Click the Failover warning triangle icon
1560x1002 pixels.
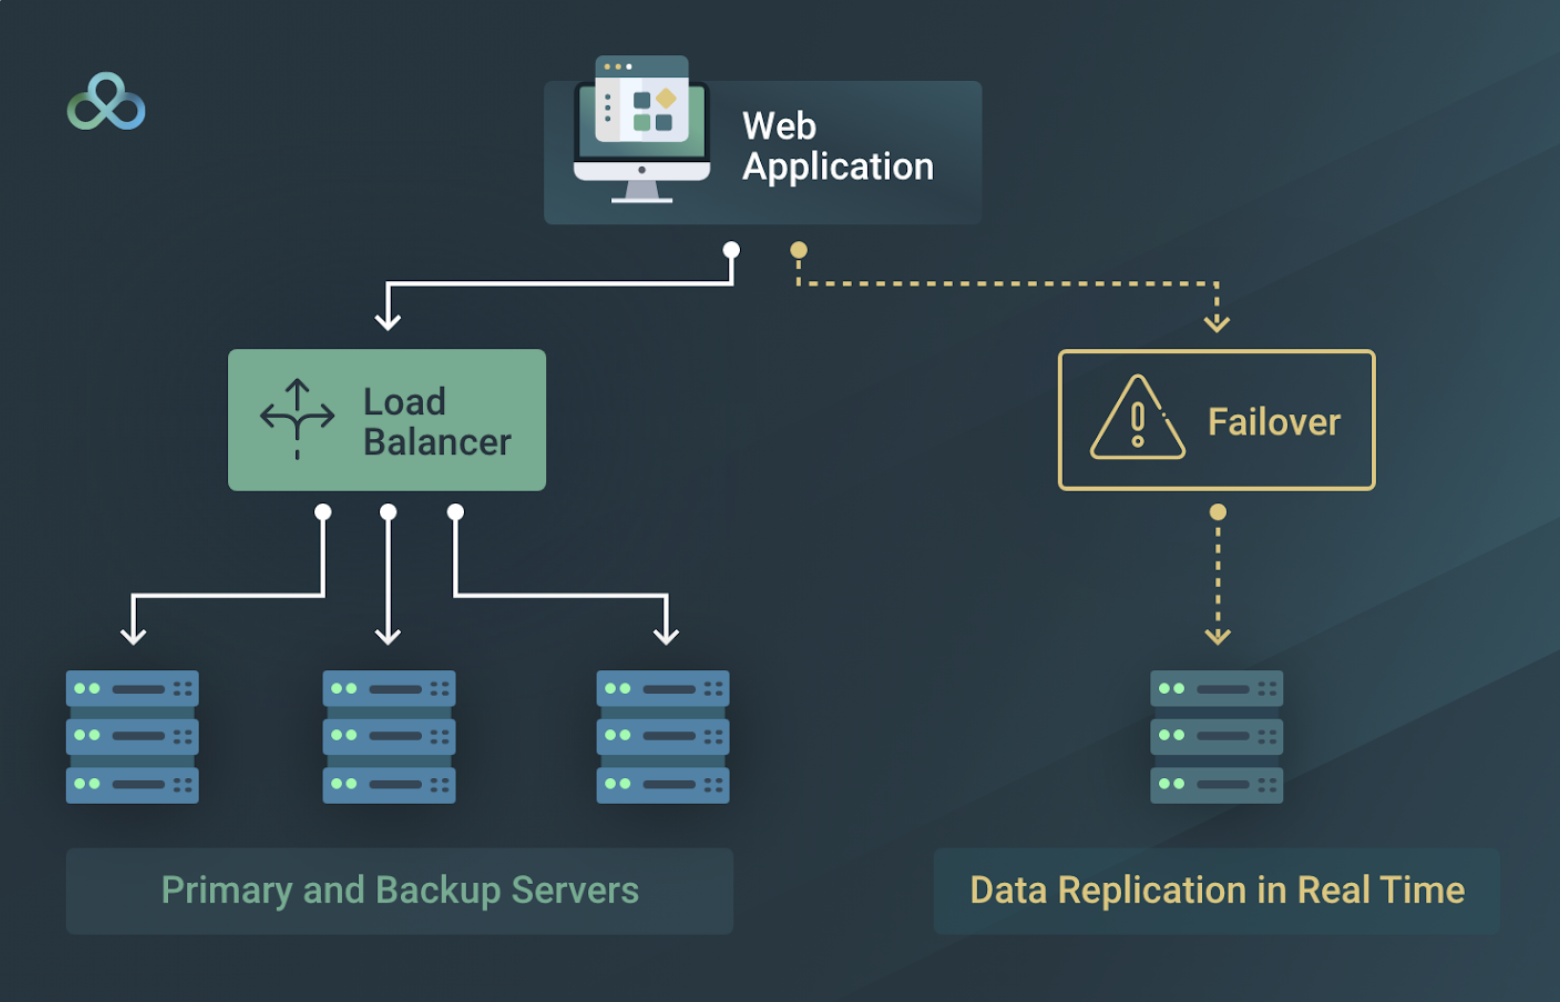pyautogui.click(x=1135, y=420)
